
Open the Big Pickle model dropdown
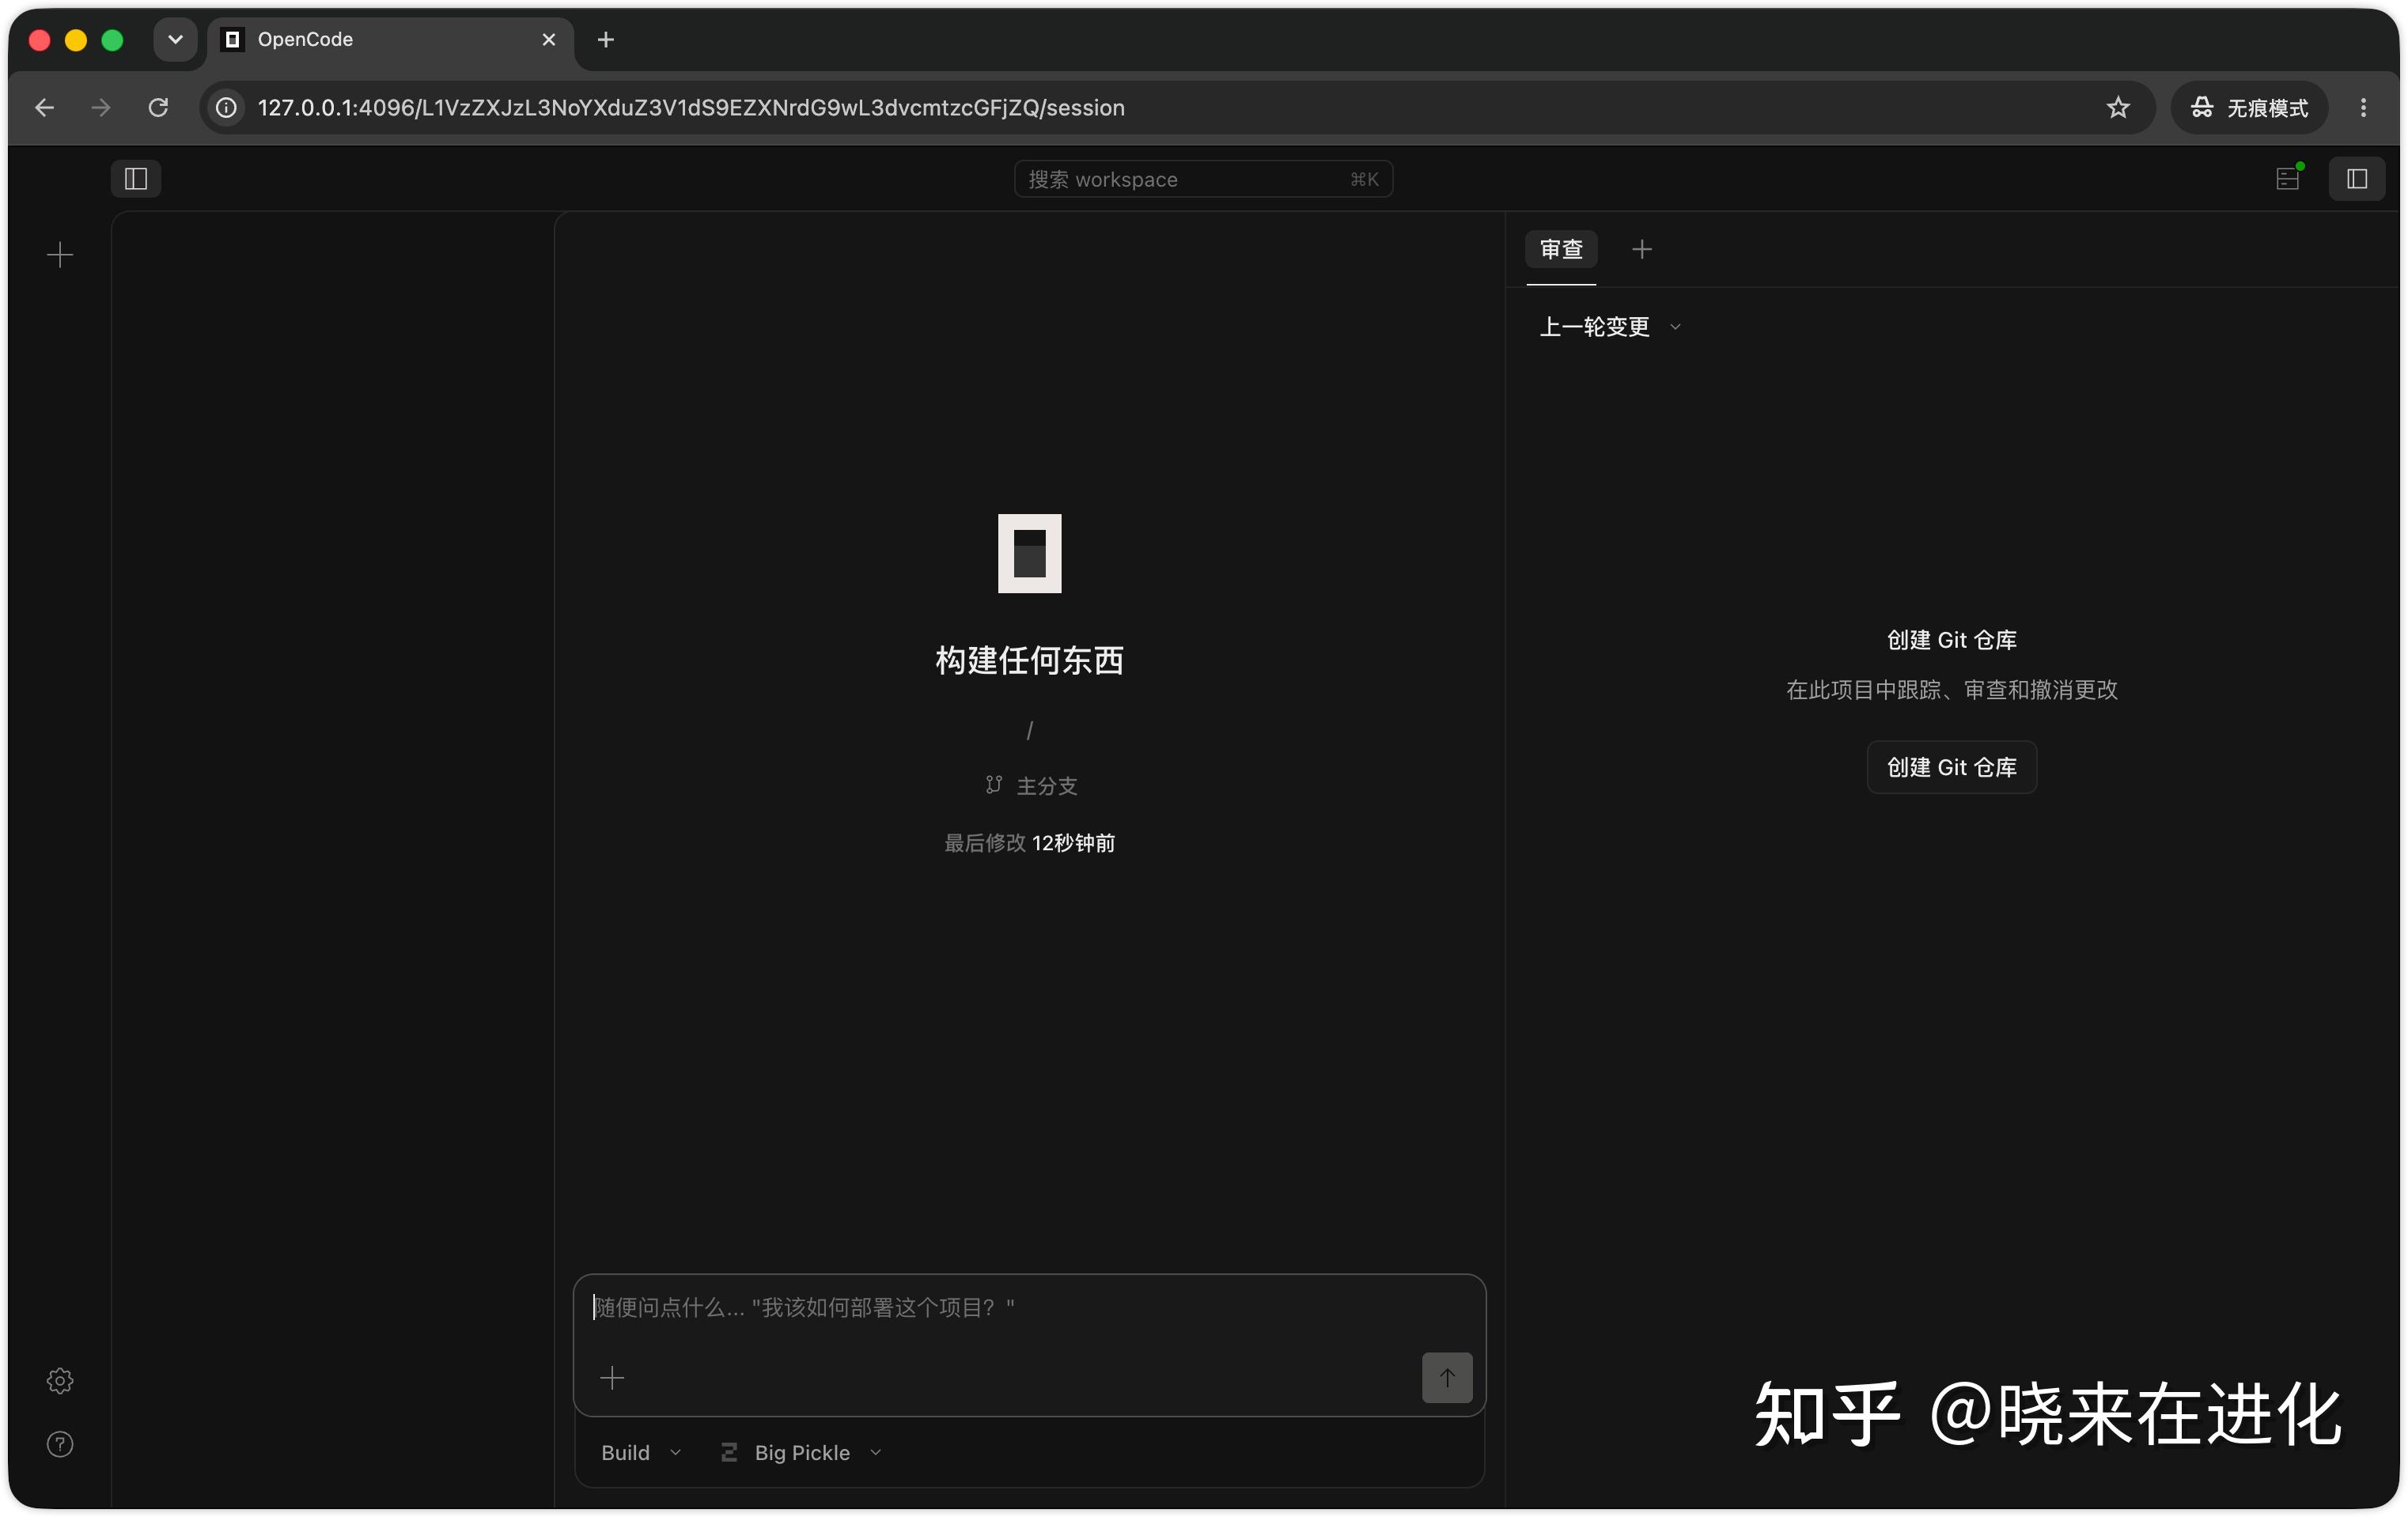[801, 1452]
